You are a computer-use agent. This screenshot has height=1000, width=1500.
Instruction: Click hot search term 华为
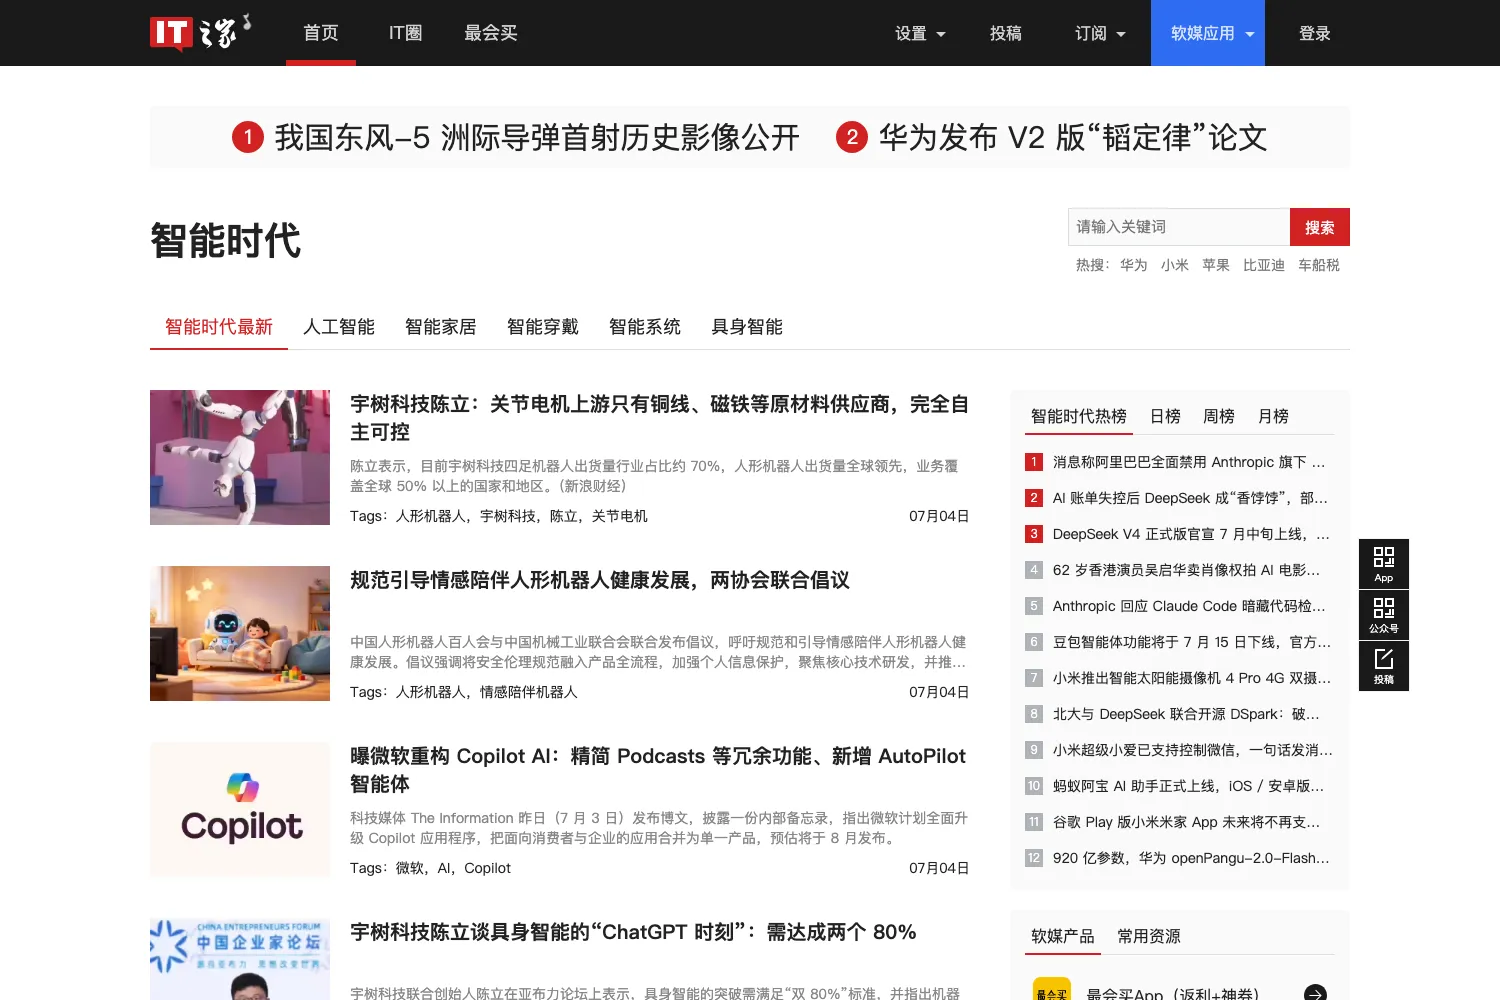[1134, 265]
